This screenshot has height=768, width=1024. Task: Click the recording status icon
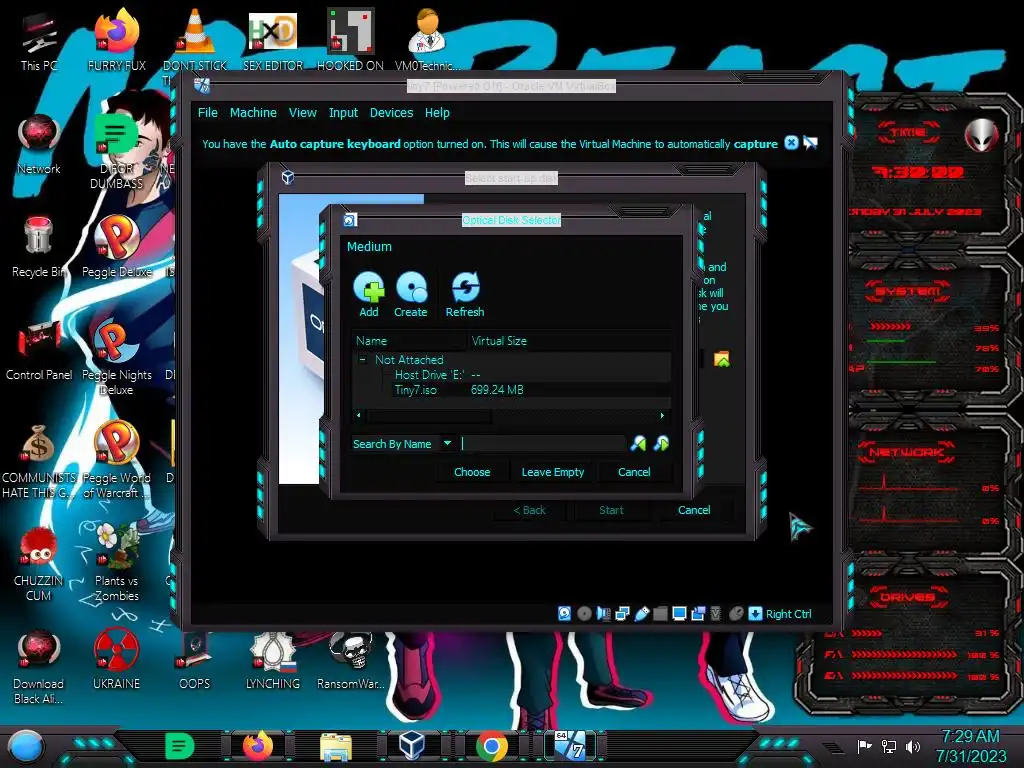(x=698, y=613)
